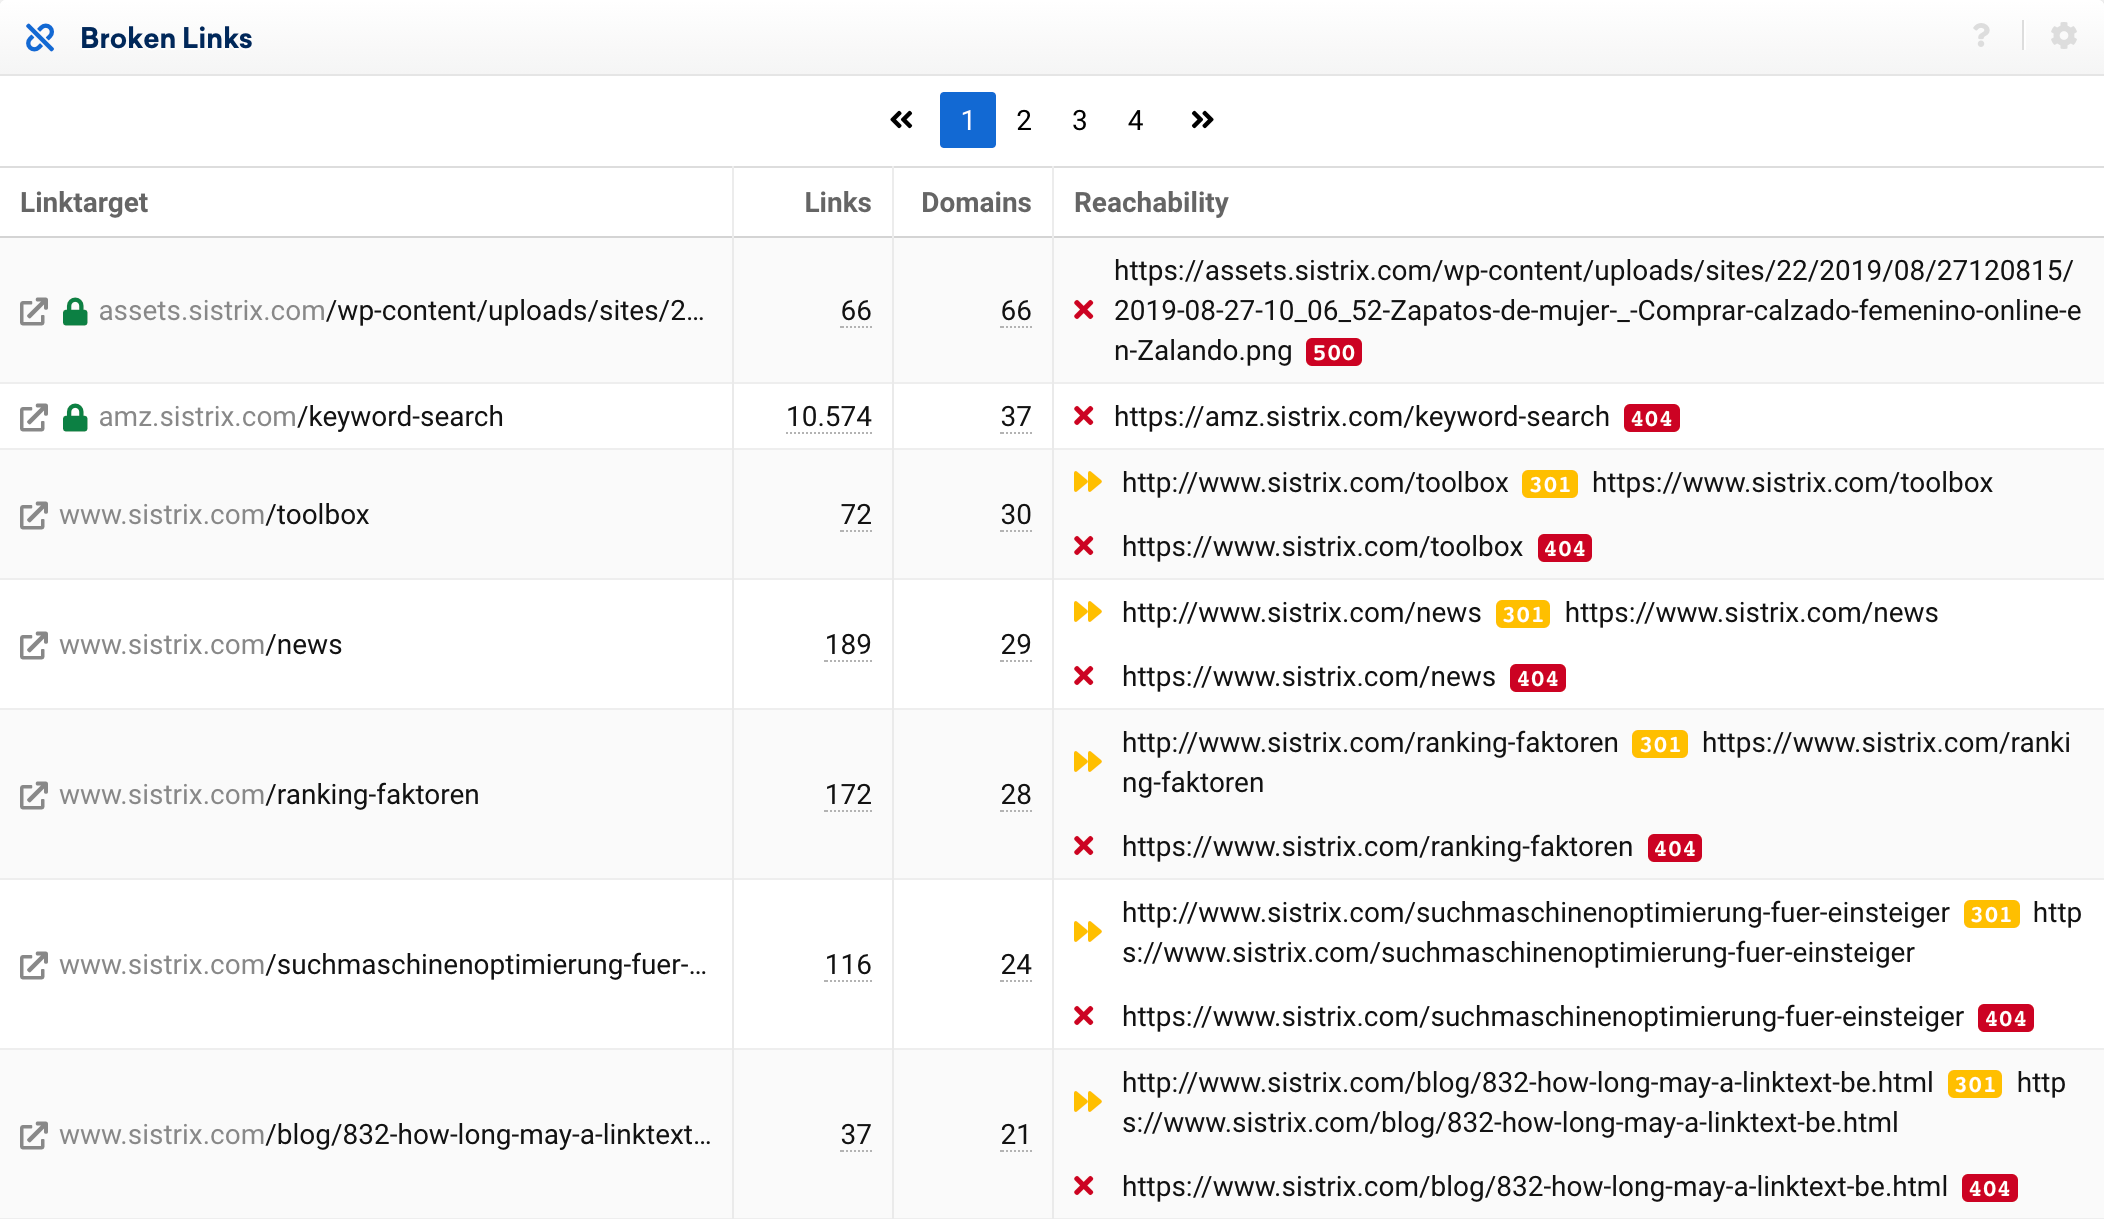2104x1219 pixels.
Task: Open external link icon for suchmaschinenoptimierung-fuer row
Action: pos(34,966)
